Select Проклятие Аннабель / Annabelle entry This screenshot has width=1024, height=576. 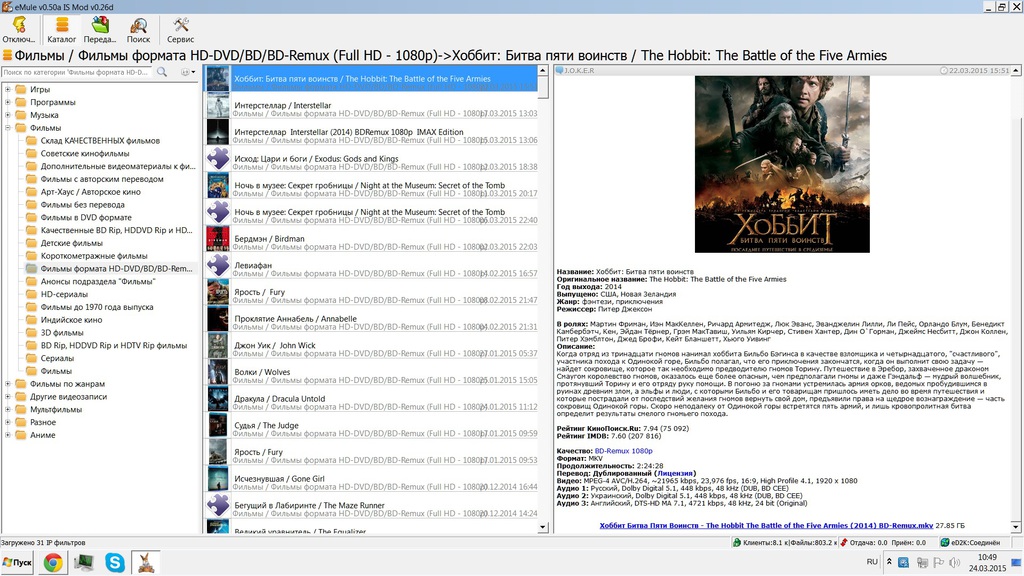pyautogui.click(x=371, y=319)
